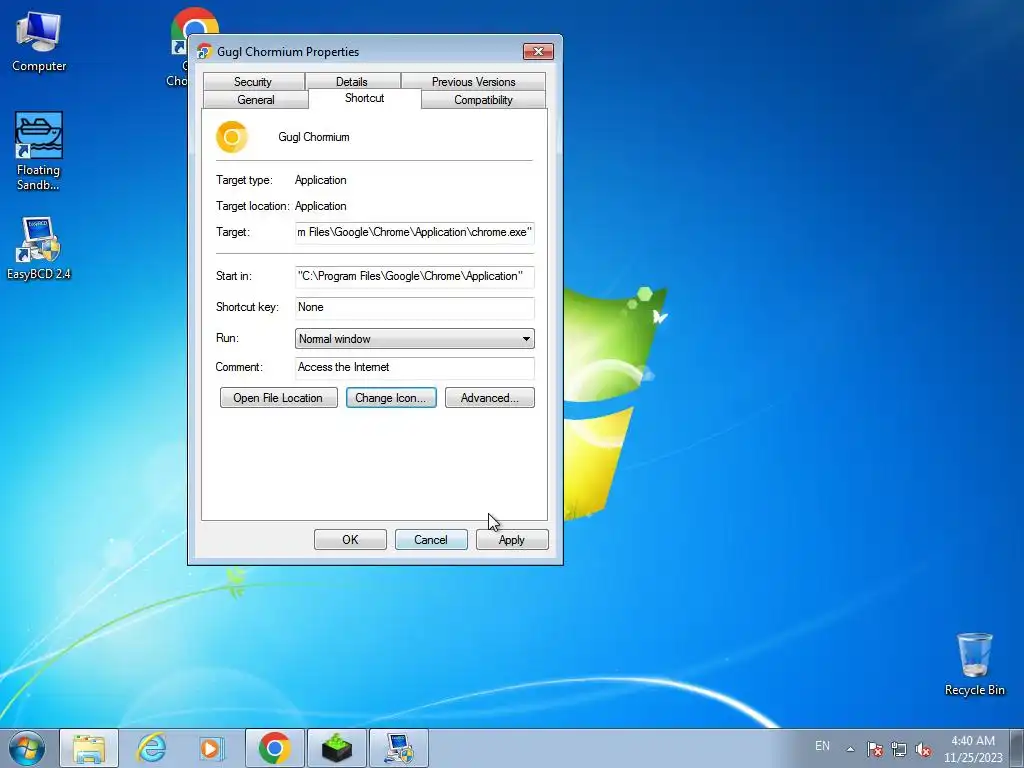Switch to the Previous Versions tab
1024x768 pixels.
click(x=473, y=82)
